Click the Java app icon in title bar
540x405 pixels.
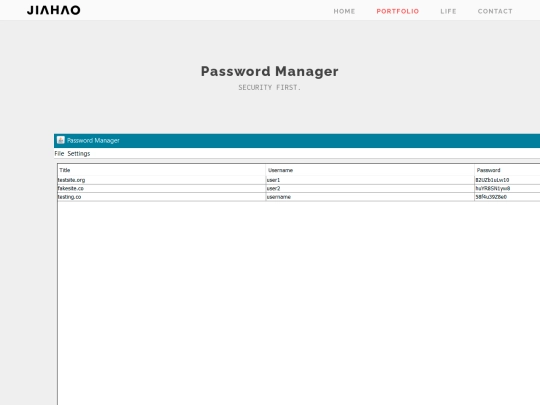(61, 140)
